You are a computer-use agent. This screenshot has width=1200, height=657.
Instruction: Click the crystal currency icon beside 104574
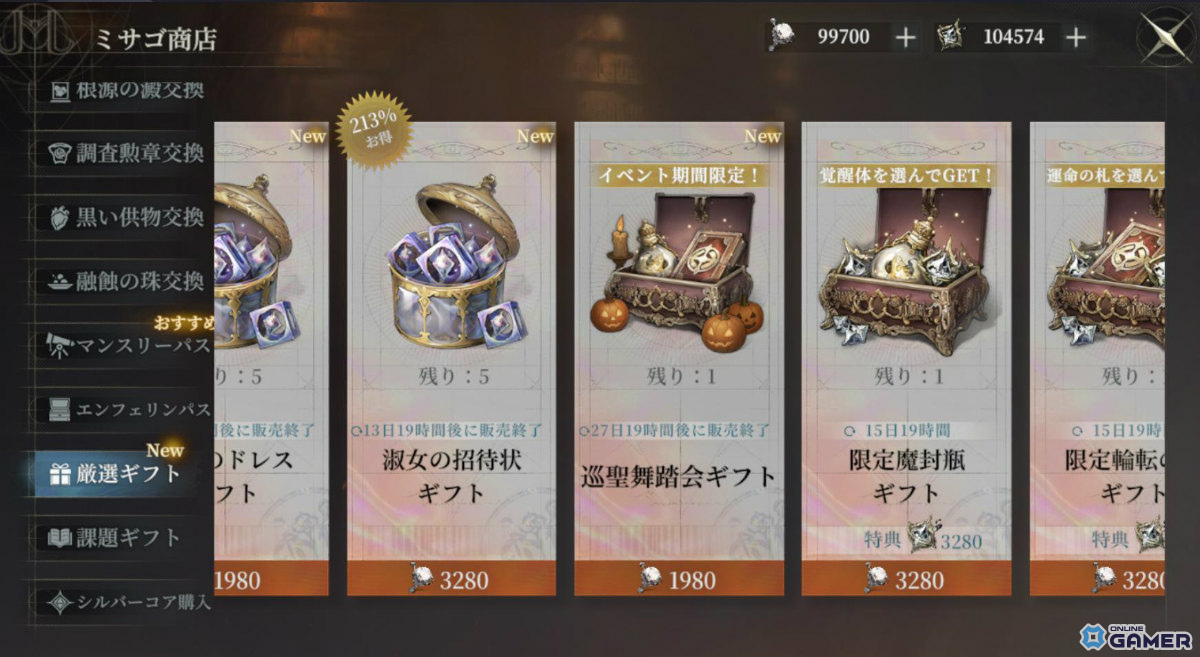click(952, 38)
